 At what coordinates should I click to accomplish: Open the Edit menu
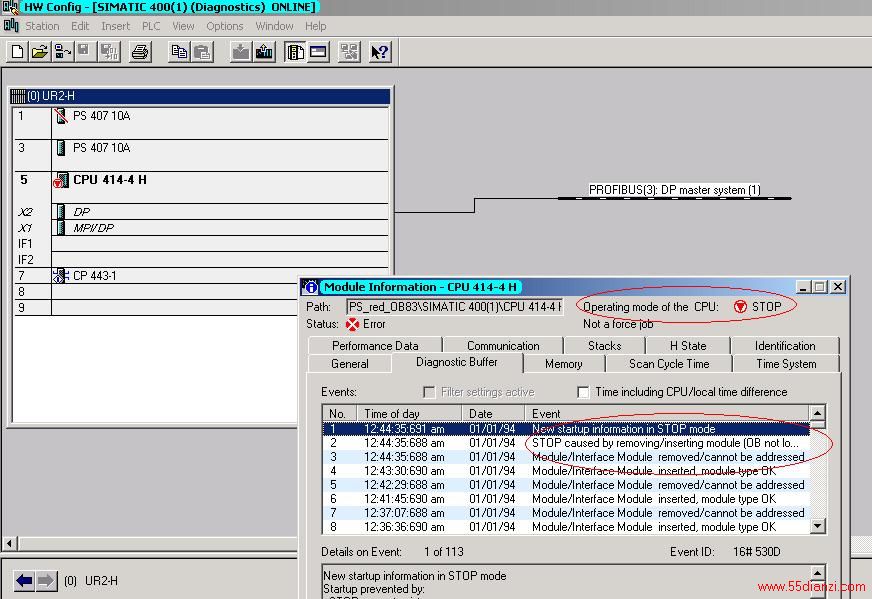[x=80, y=26]
